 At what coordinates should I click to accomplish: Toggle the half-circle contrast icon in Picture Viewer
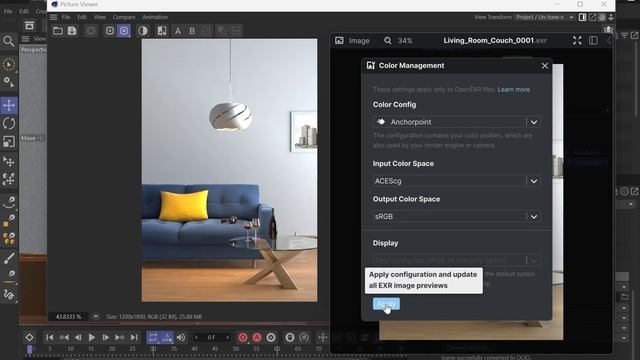click(143, 31)
